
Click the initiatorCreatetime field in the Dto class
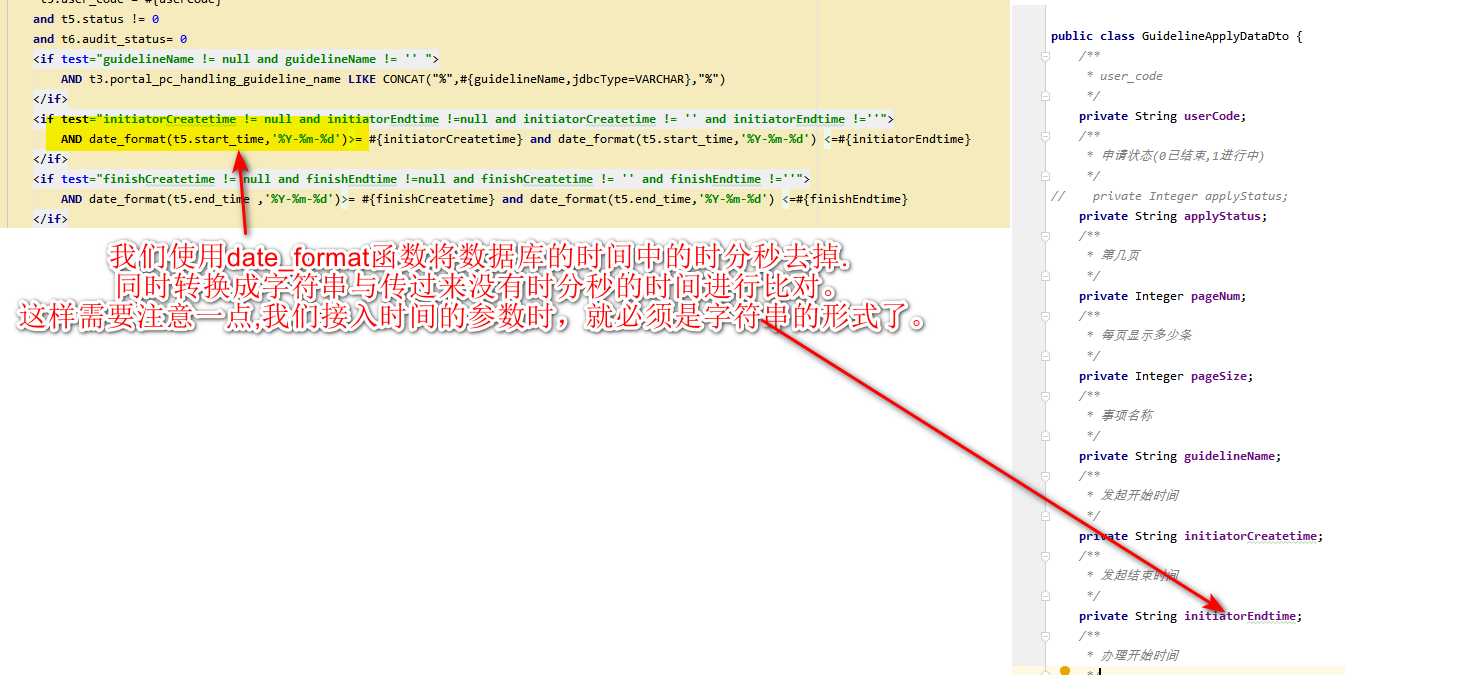coord(1250,536)
